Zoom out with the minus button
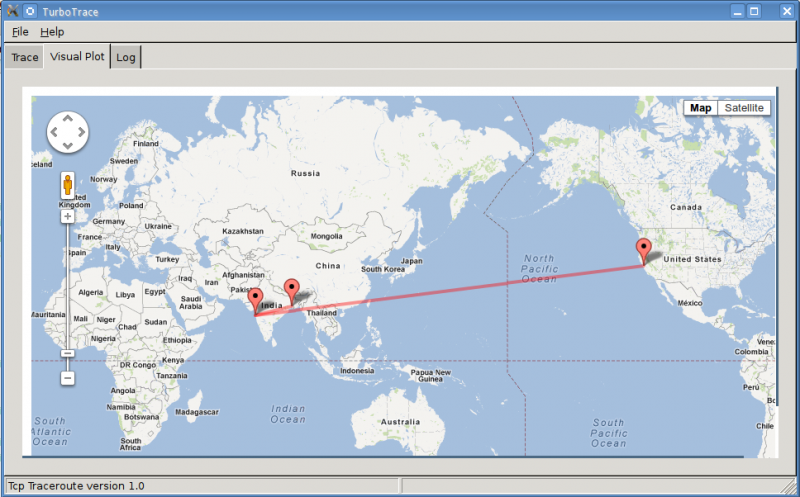800x497 pixels. pos(68,378)
